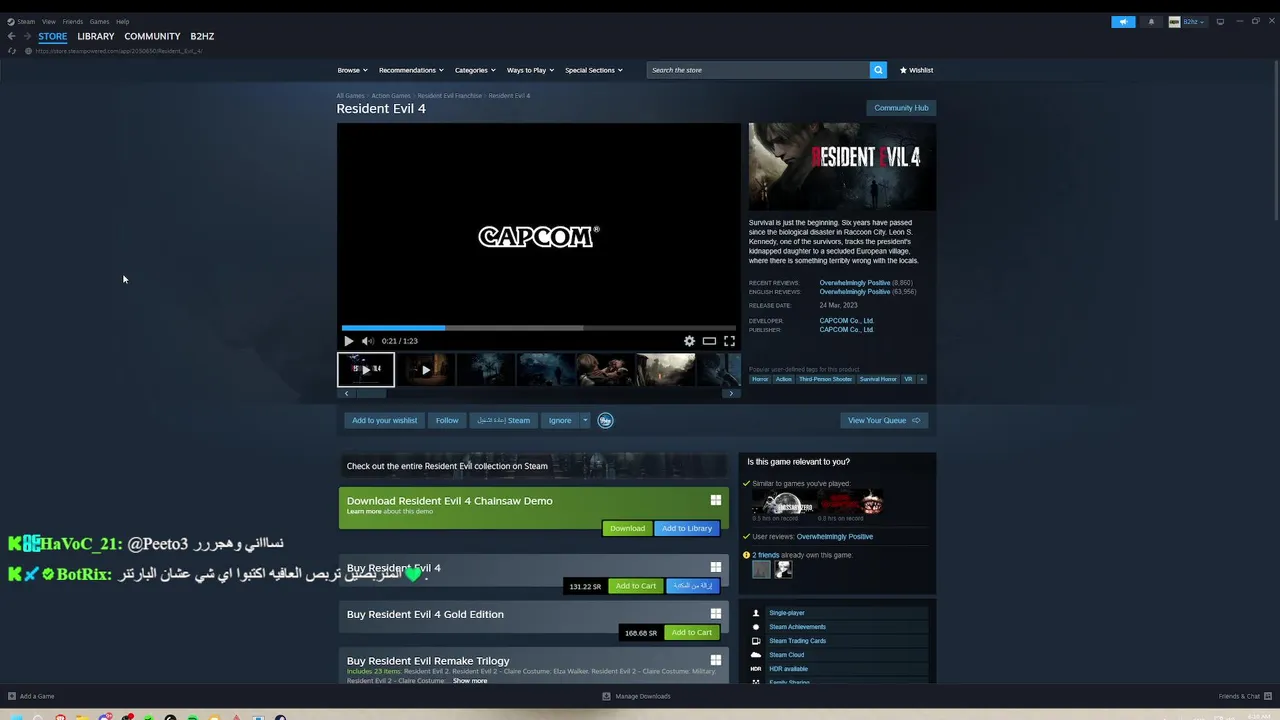1280x720 pixels.
Task: Click the Third-Person Shooter tag
Action: [825, 379]
